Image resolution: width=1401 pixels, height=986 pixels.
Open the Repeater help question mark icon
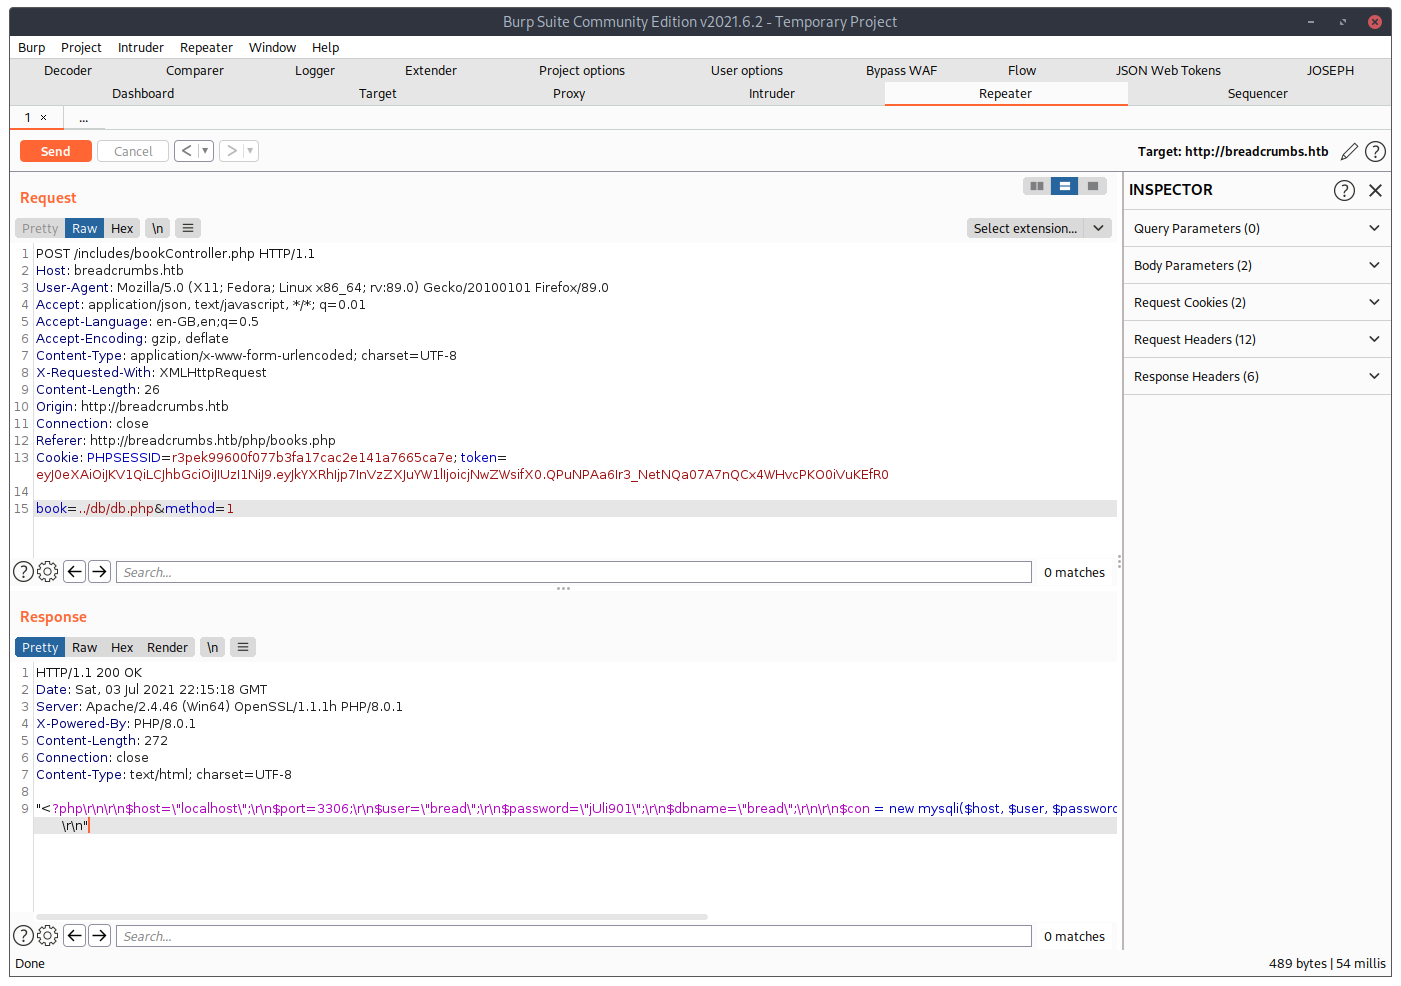coord(1375,151)
